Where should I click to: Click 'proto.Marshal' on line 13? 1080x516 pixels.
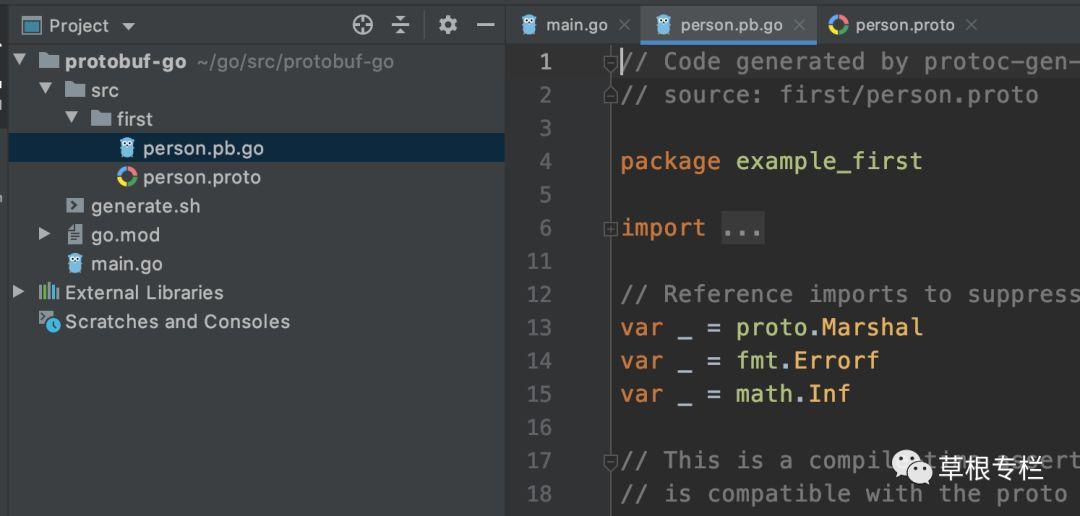[x=829, y=327]
